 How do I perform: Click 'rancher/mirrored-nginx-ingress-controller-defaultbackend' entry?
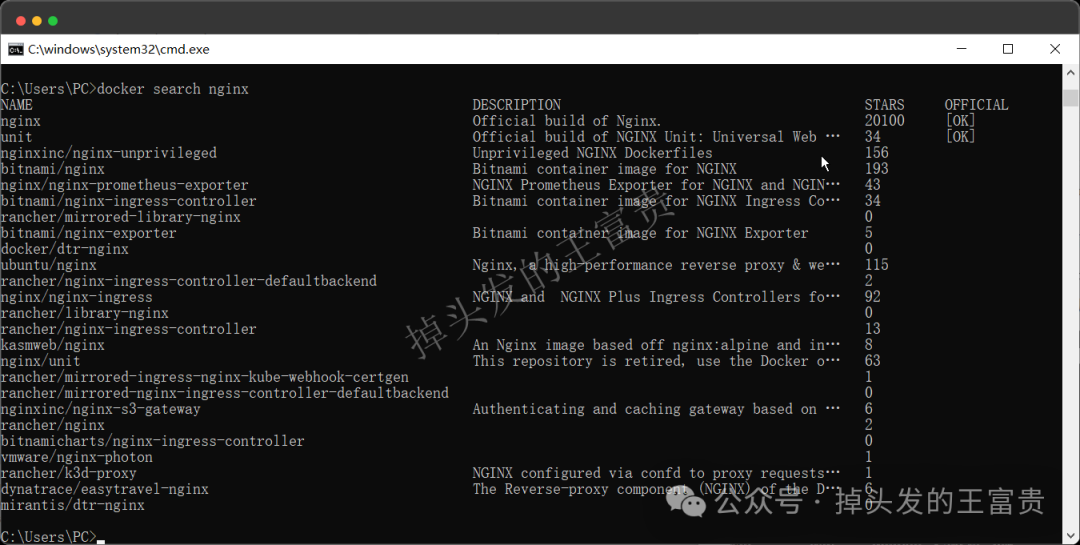pos(225,393)
